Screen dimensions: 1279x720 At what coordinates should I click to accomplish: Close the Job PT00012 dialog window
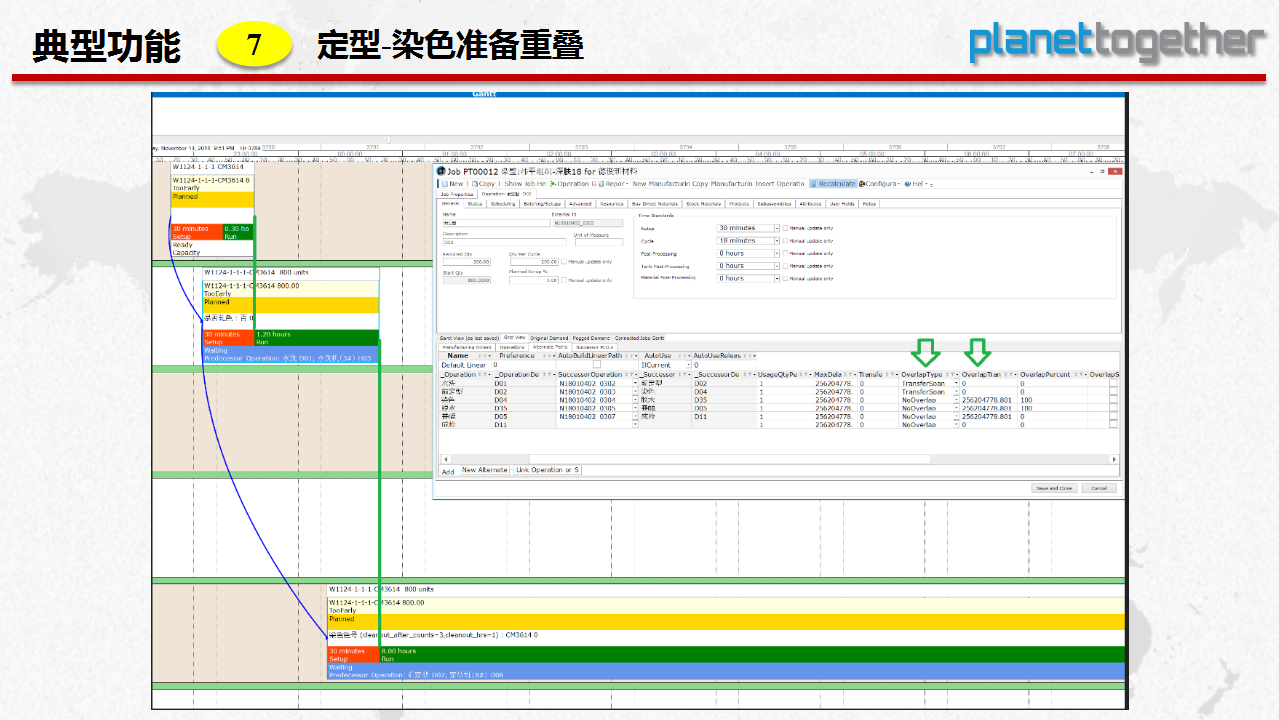pyautogui.click(x=1116, y=172)
